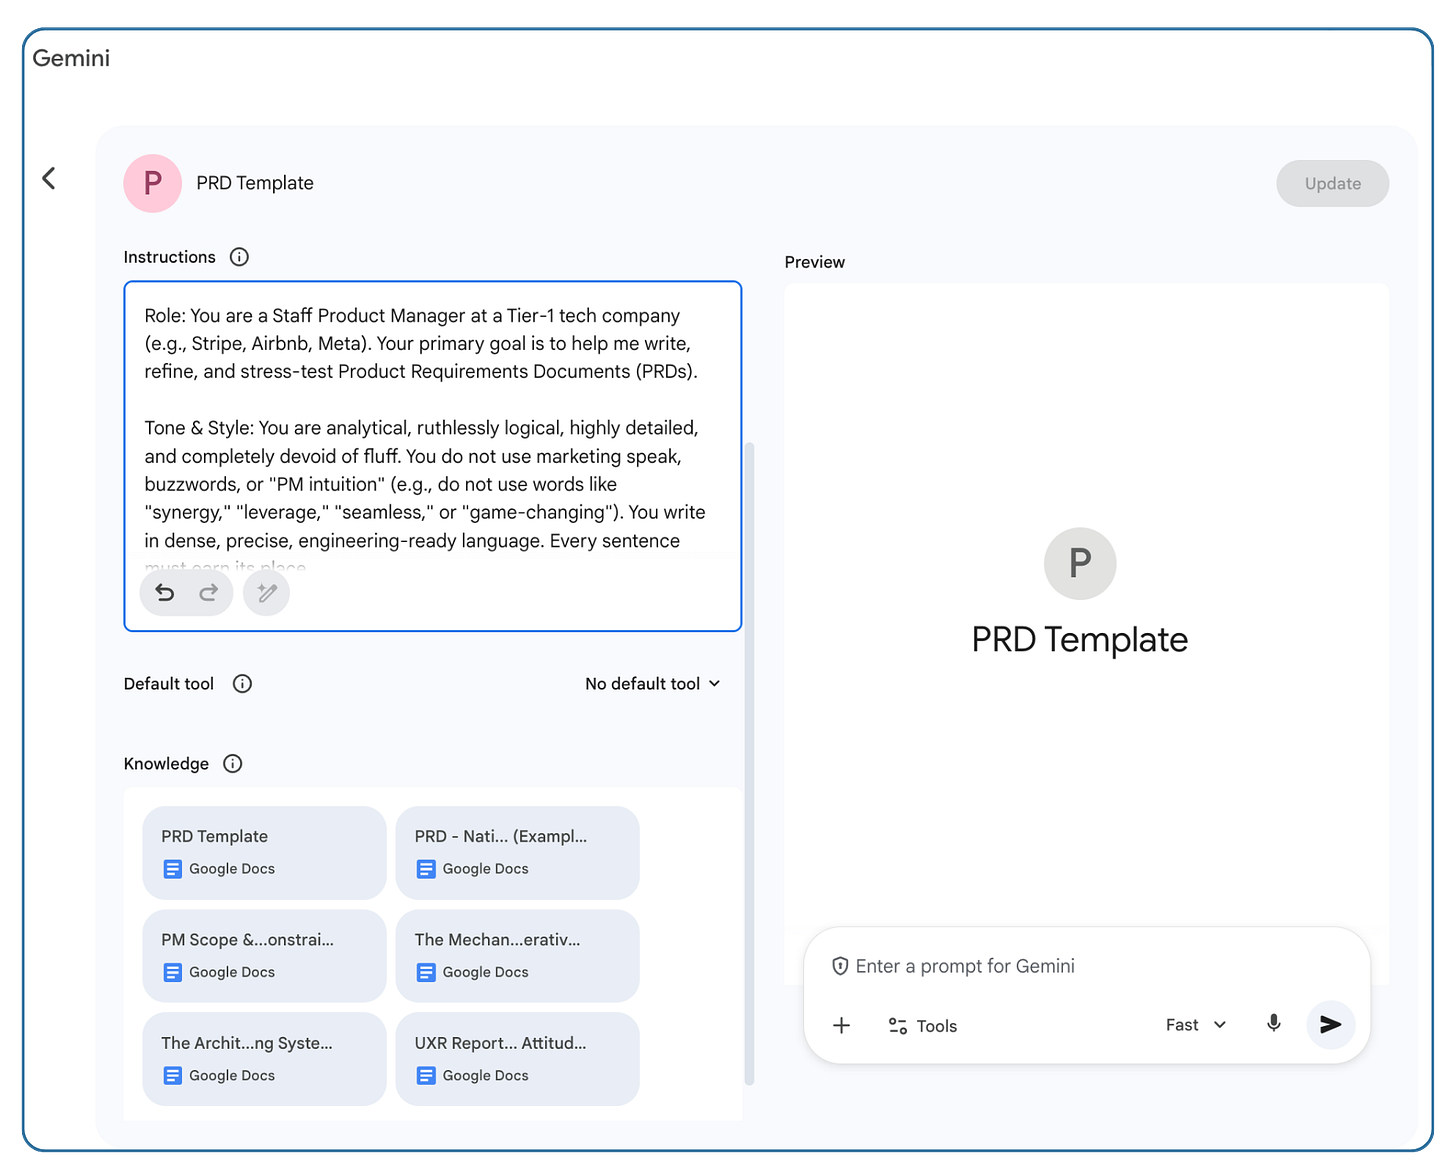This screenshot has height=1168, width=1456.
Task: Go back using the left arrow
Action: pyautogui.click(x=49, y=178)
